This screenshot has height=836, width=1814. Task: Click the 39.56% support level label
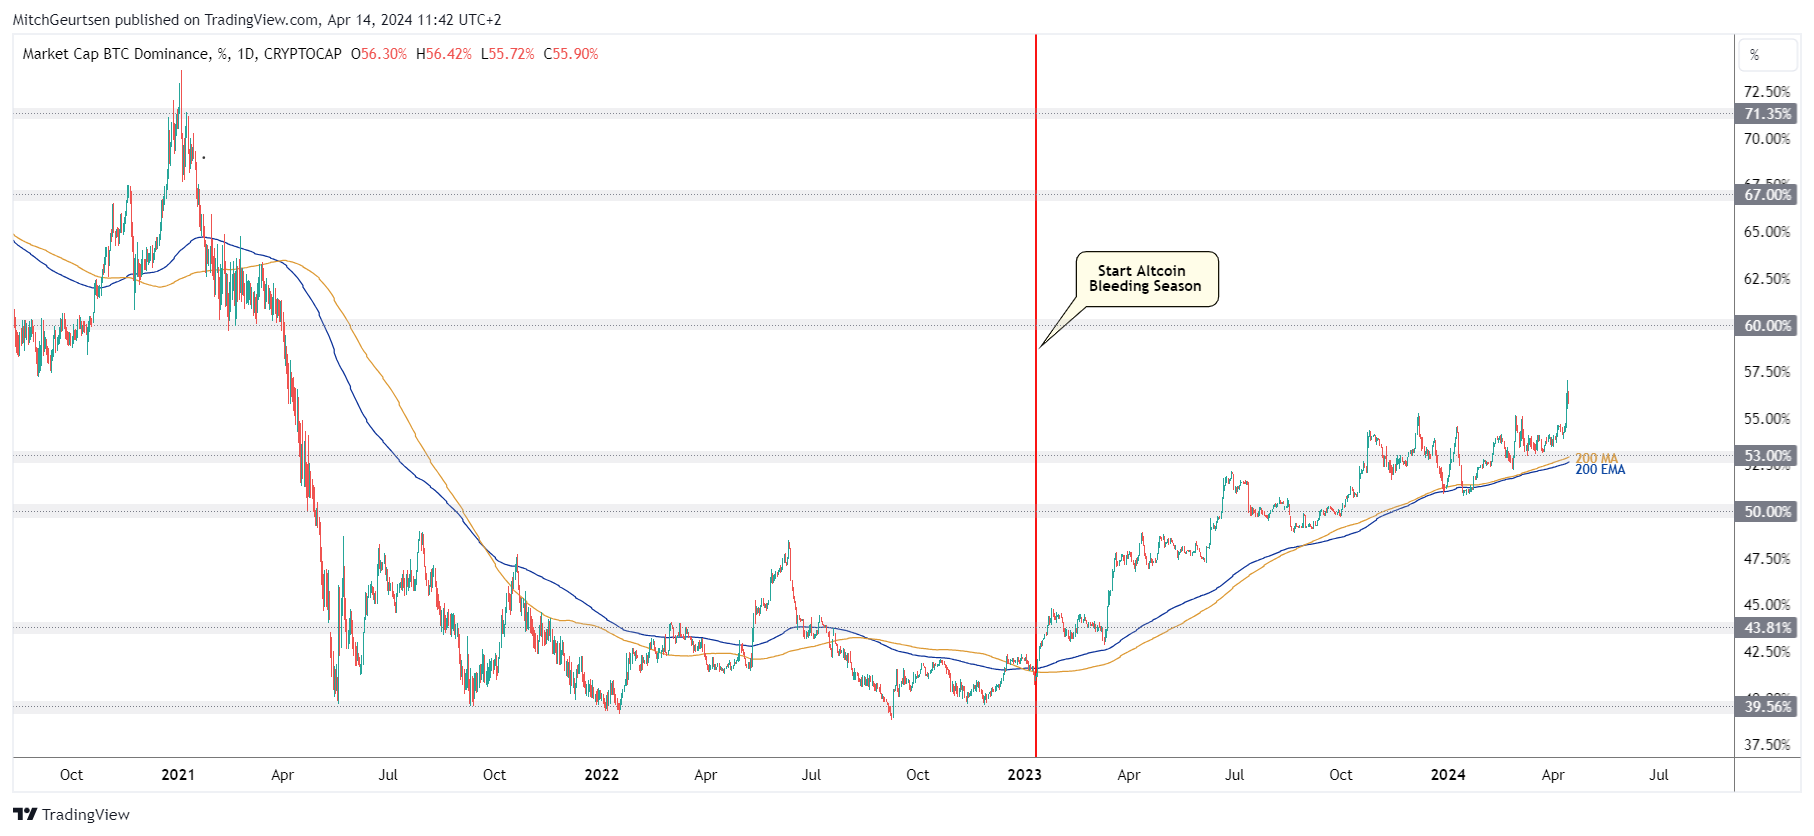coord(1767,707)
